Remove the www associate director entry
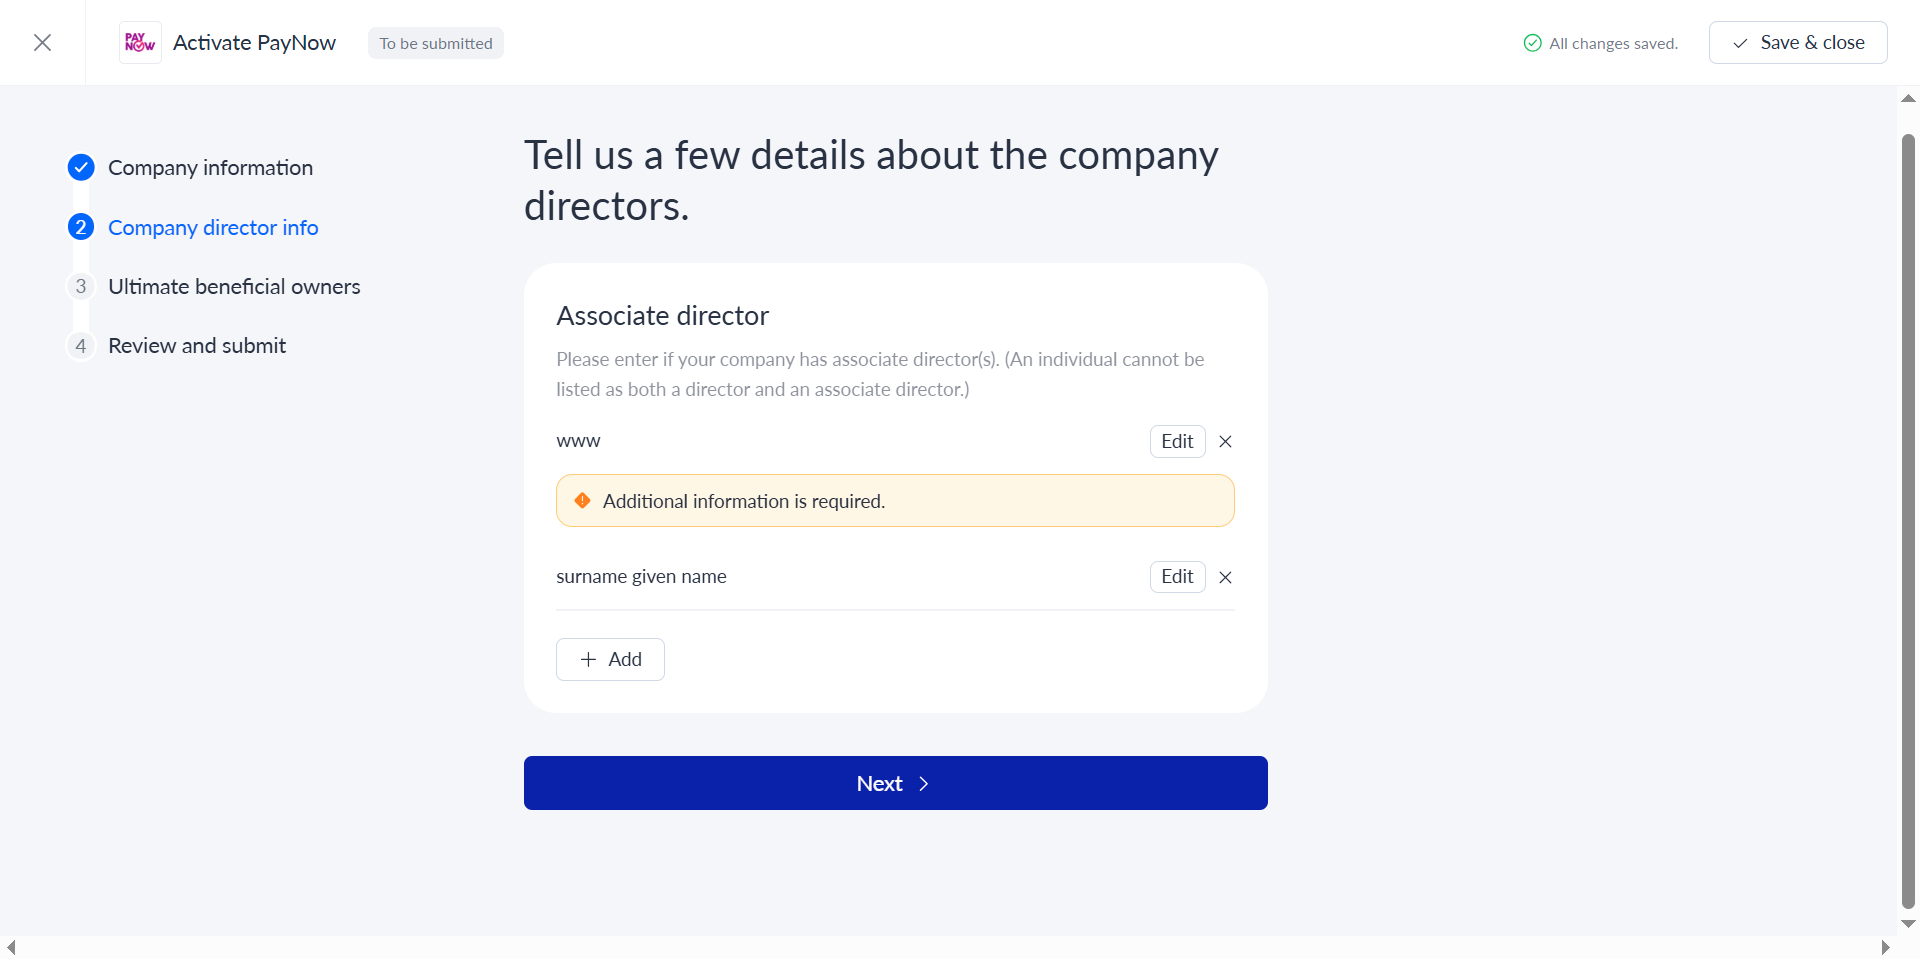 1225,441
